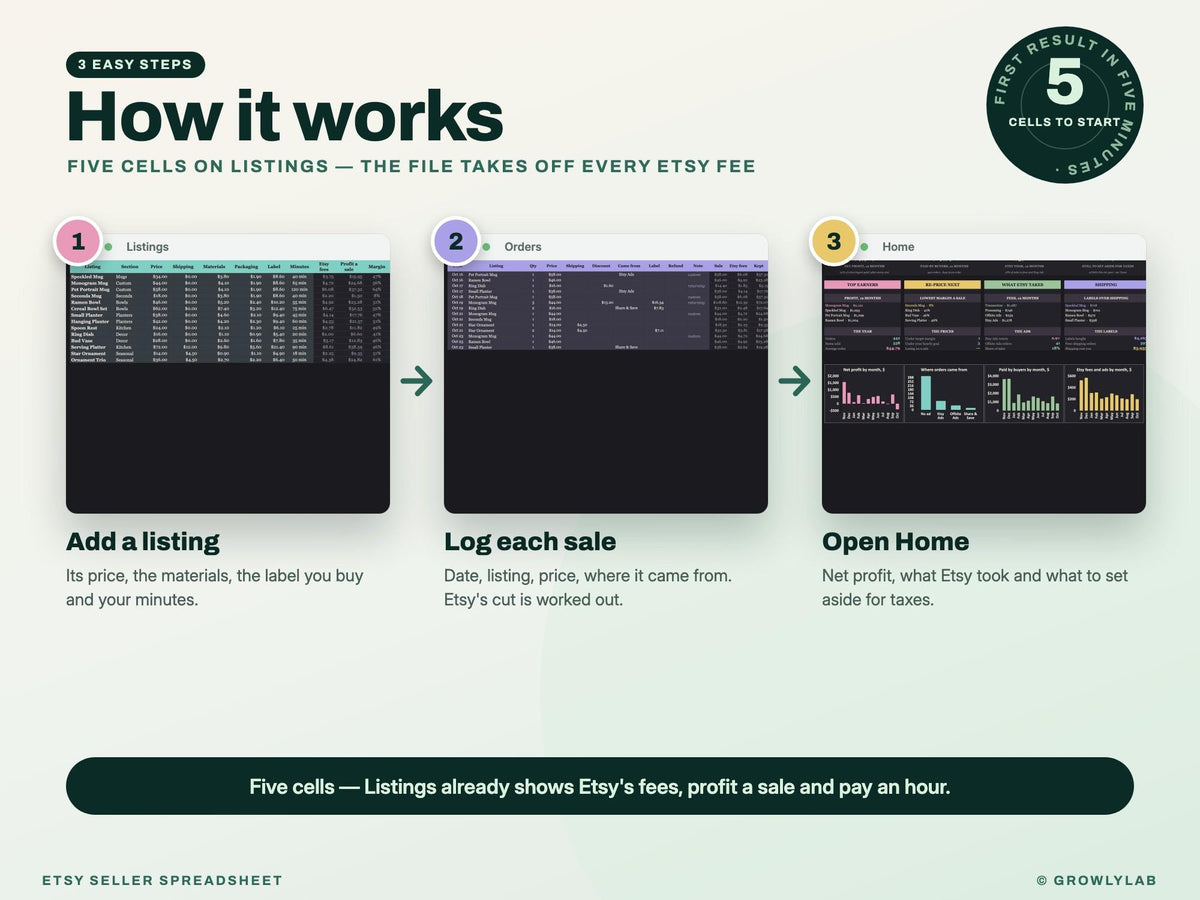Select the '3 EASY STEPS' pill label

click(135, 65)
